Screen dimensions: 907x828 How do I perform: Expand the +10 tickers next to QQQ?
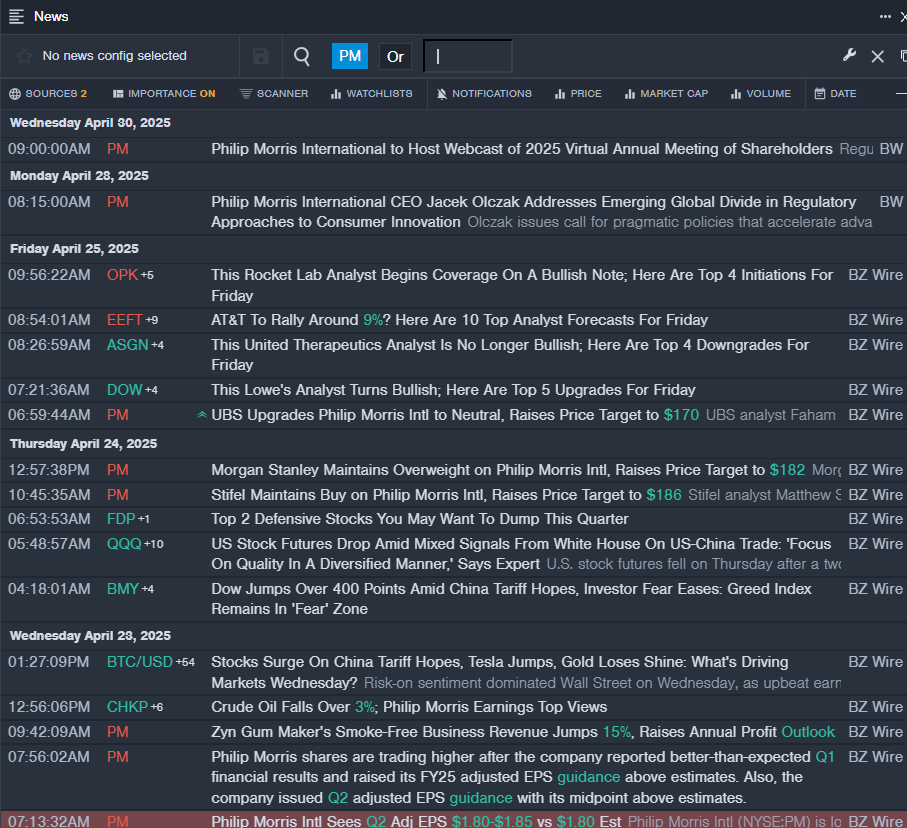(154, 544)
